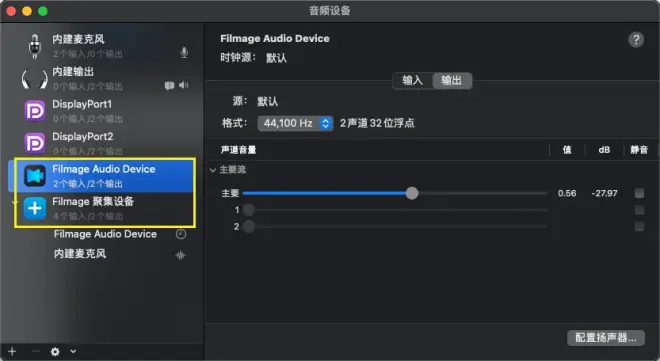Click the alert sound indicator for 内建输出

(169, 86)
